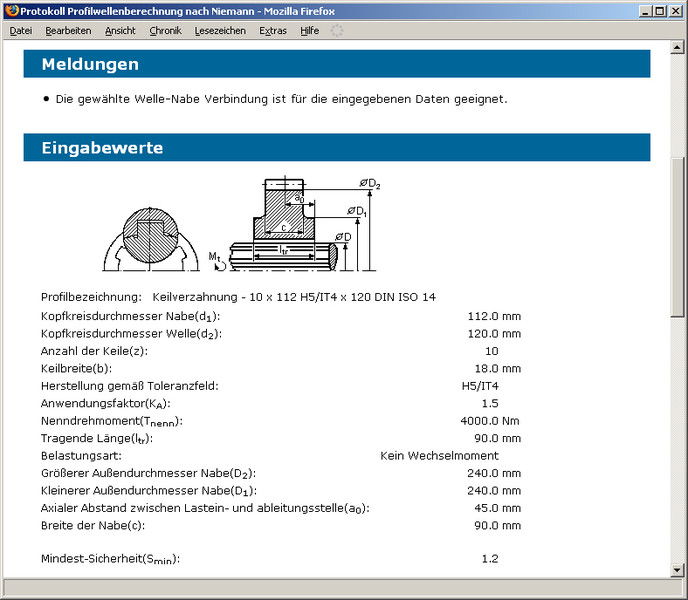The image size is (688, 600).
Task: Click the Firefox icon in title bar
Action: tap(11, 10)
